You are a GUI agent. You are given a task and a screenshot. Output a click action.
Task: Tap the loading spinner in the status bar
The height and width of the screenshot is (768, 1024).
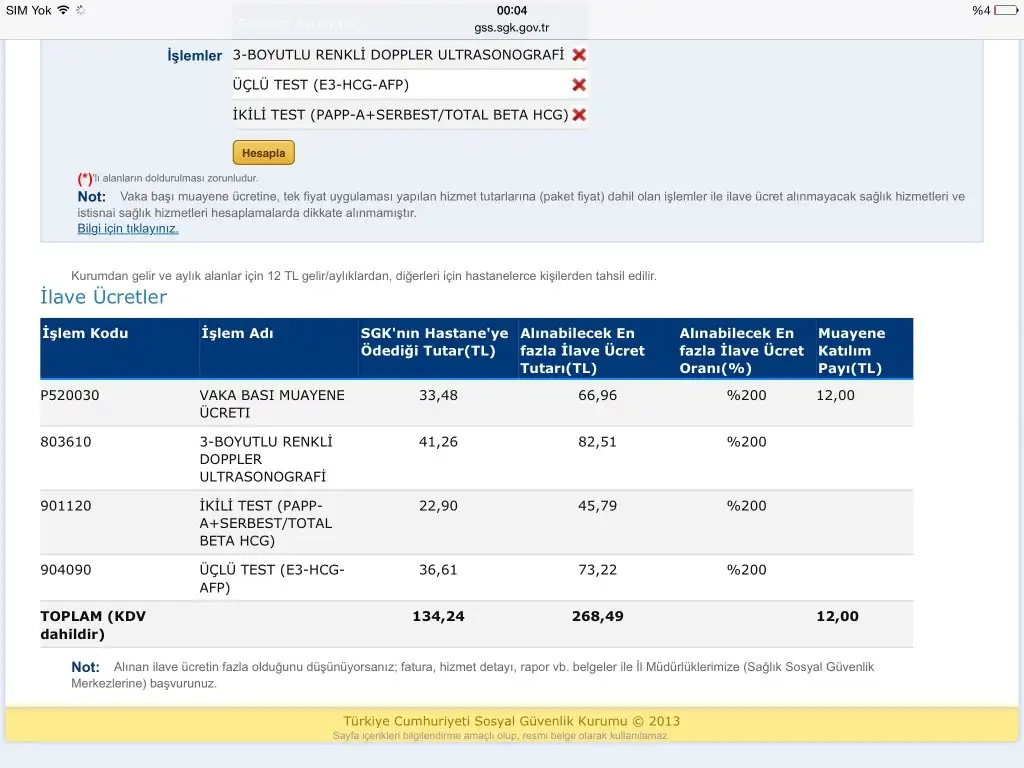81,10
